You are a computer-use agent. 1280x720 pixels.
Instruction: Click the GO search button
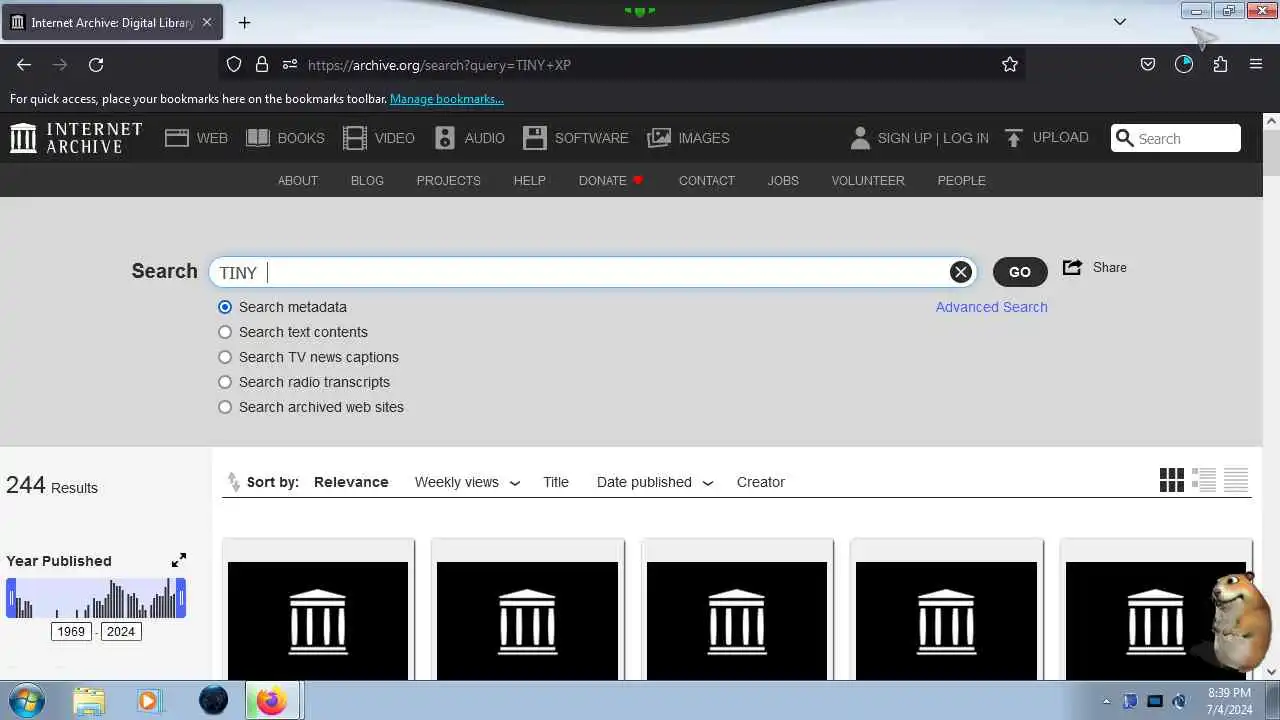1020,272
